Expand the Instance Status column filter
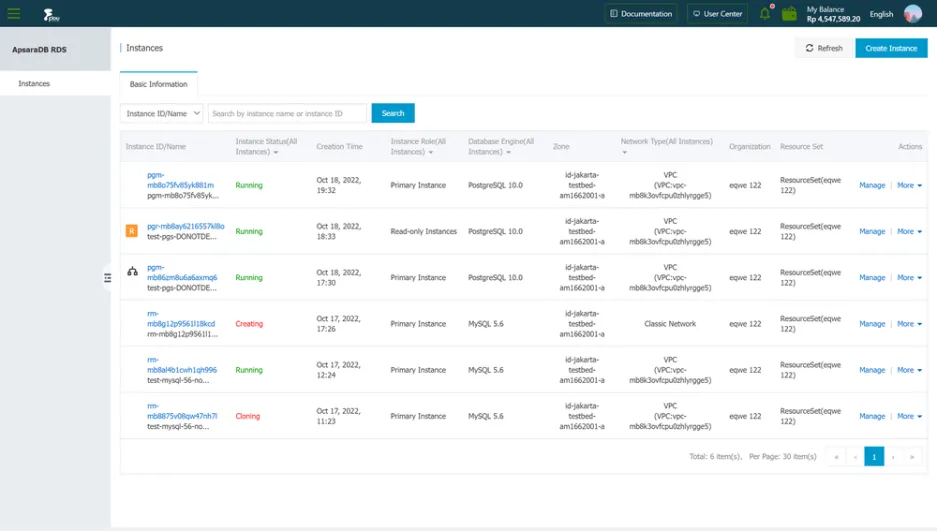937x531 pixels. coord(276,152)
